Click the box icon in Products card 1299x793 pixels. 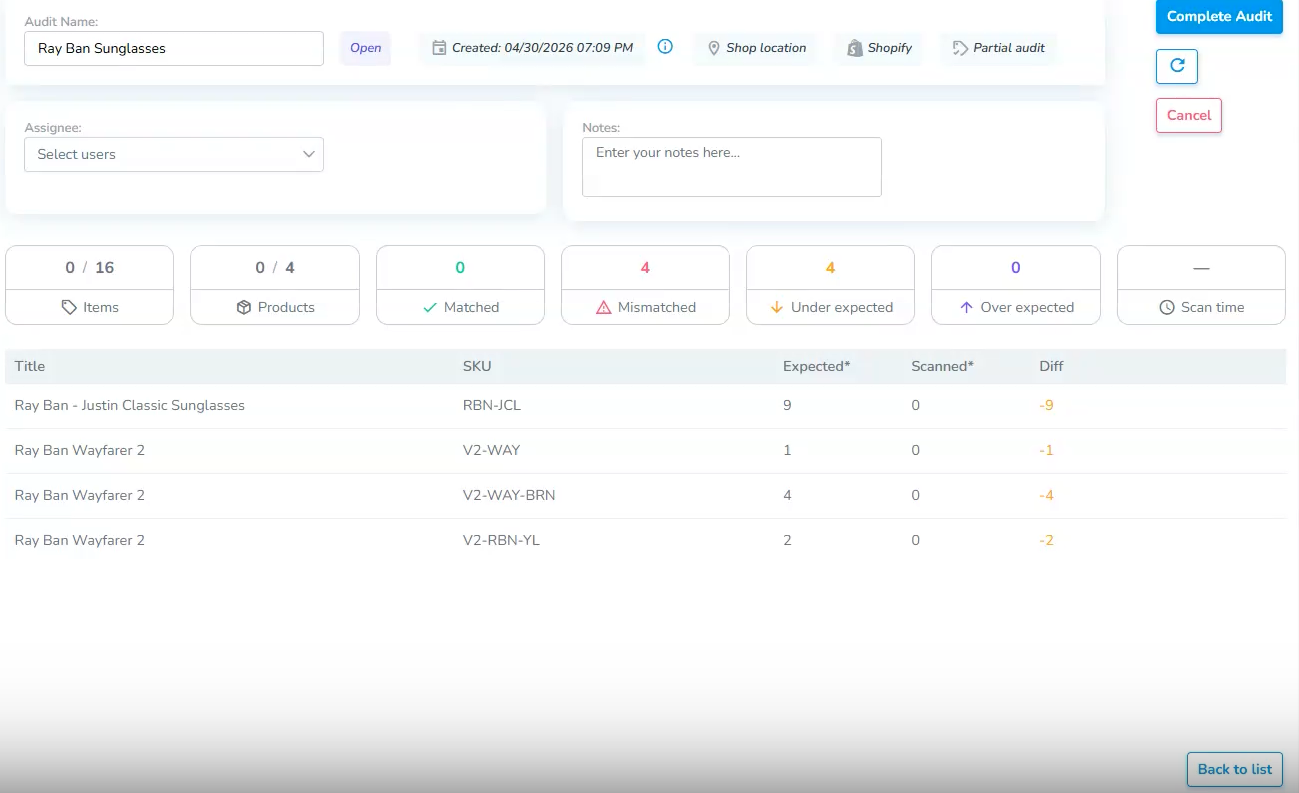coord(243,307)
